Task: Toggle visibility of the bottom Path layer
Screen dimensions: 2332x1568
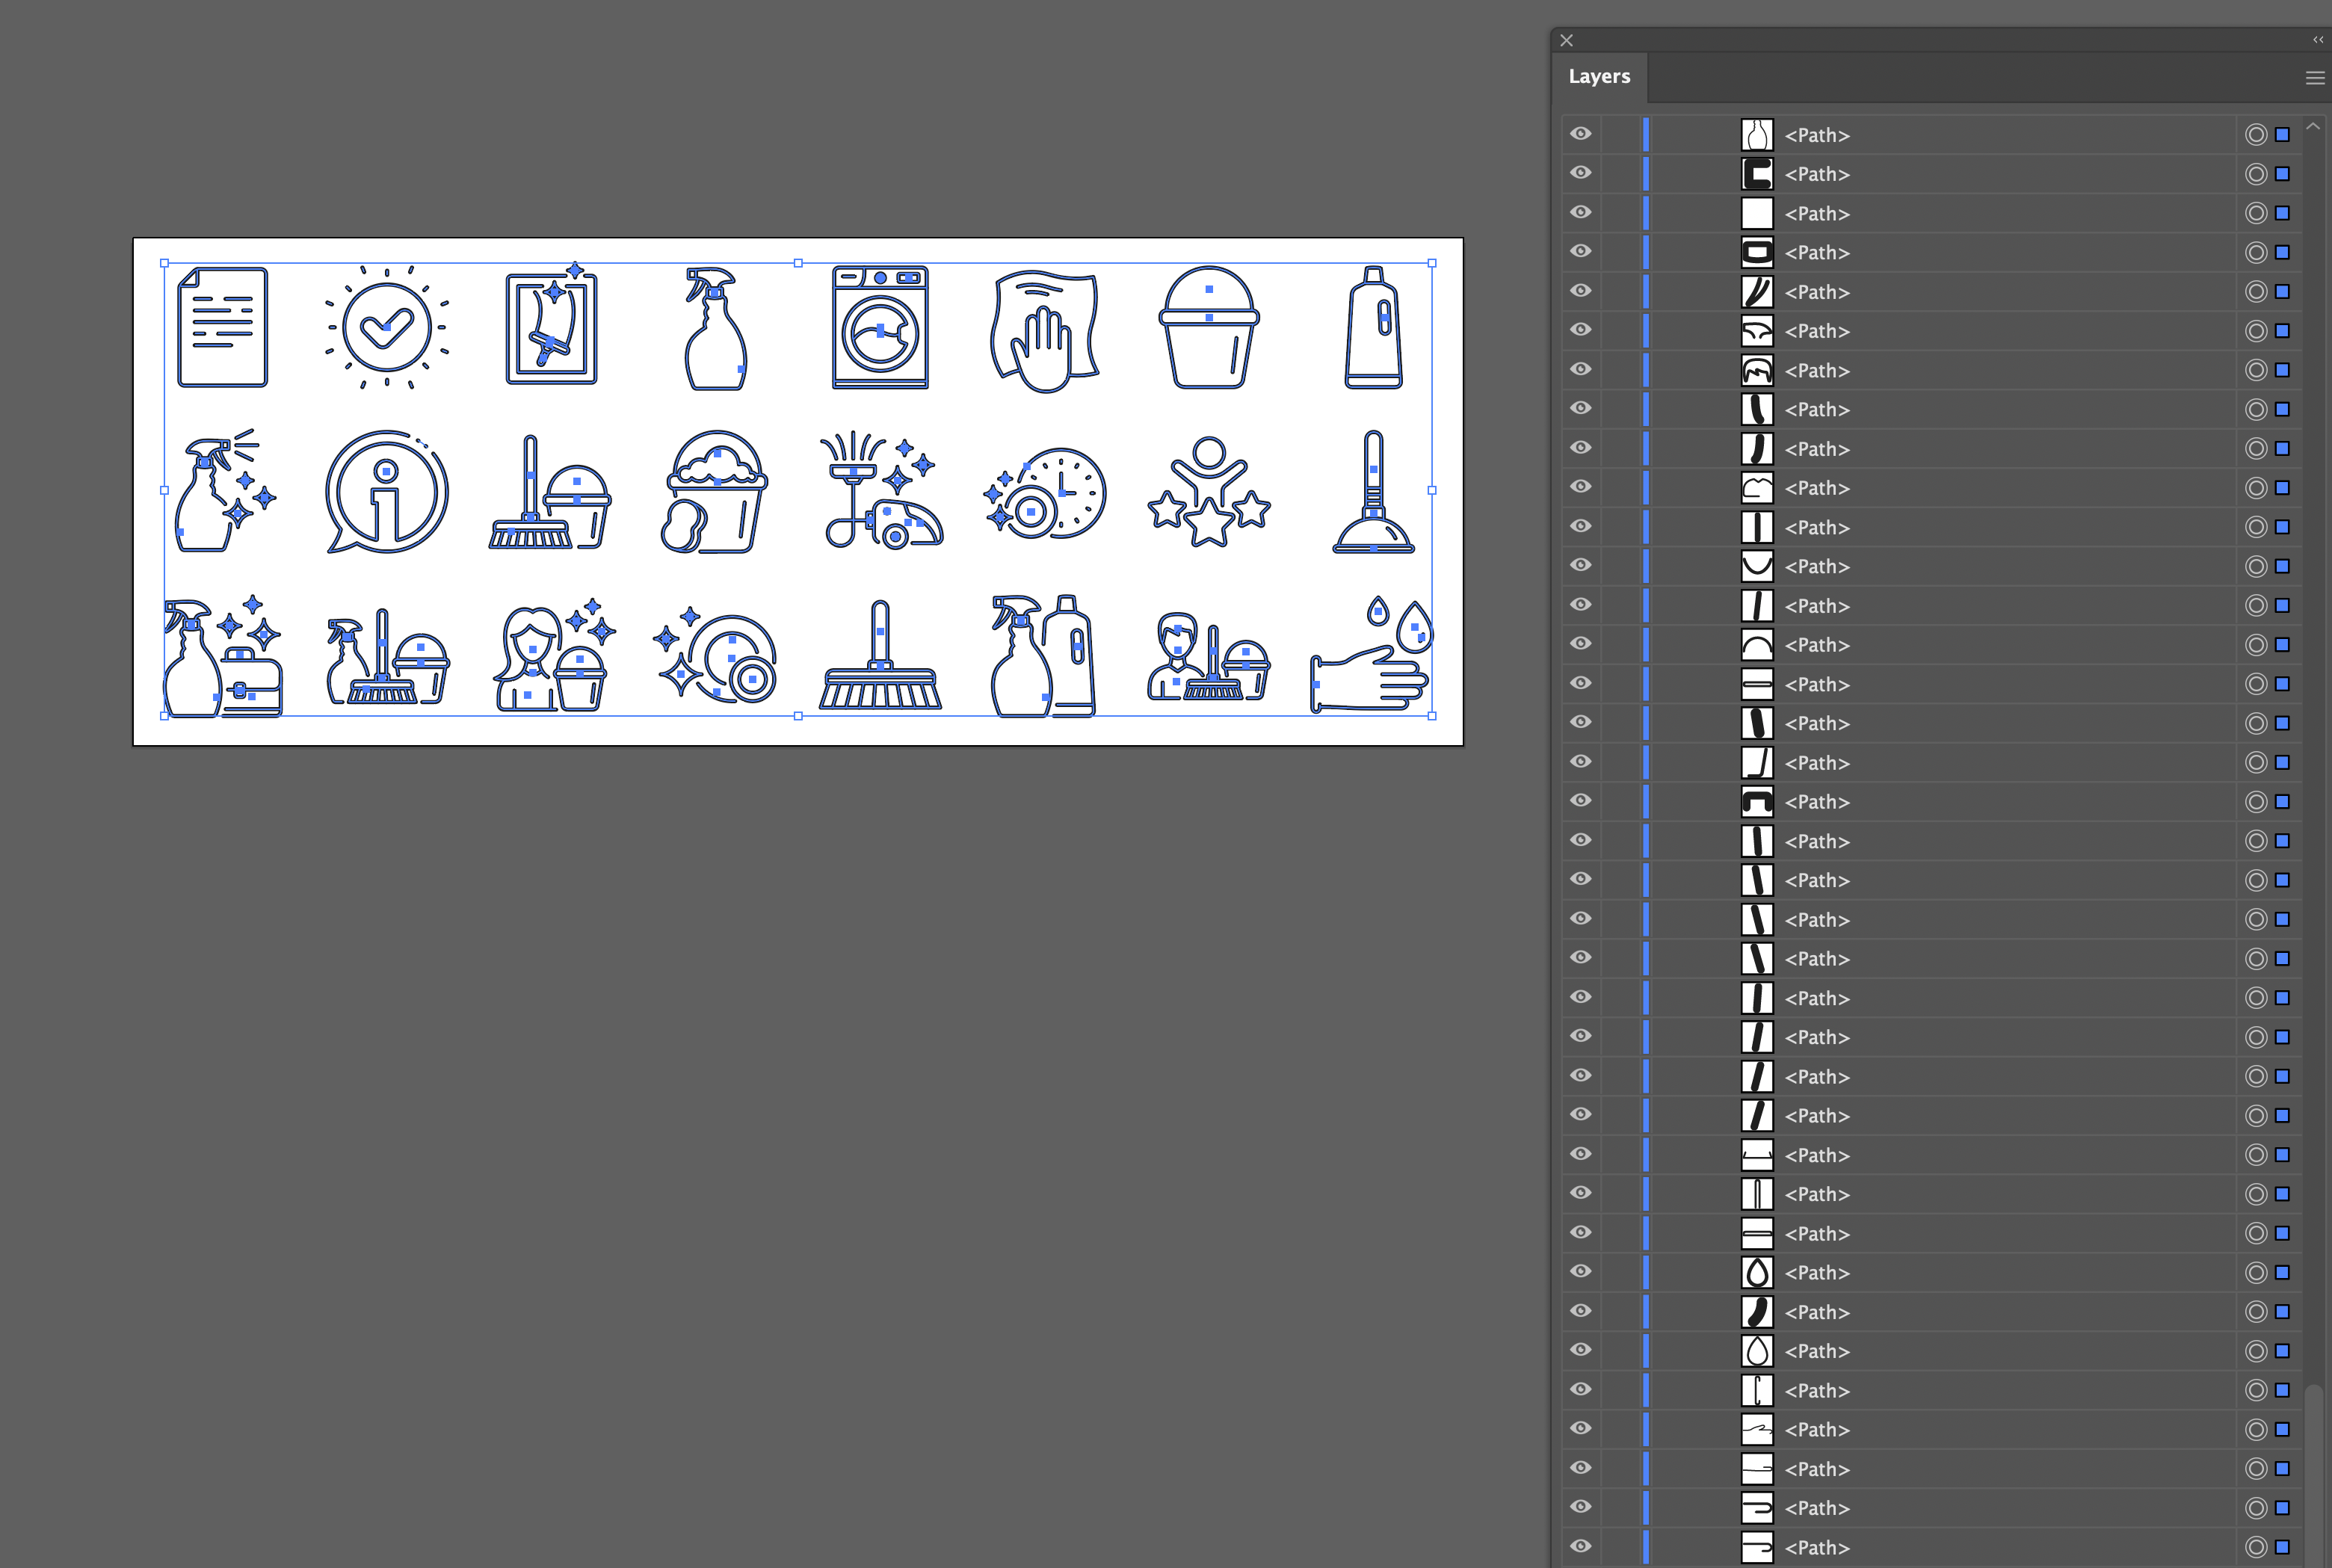Action: [1580, 1547]
